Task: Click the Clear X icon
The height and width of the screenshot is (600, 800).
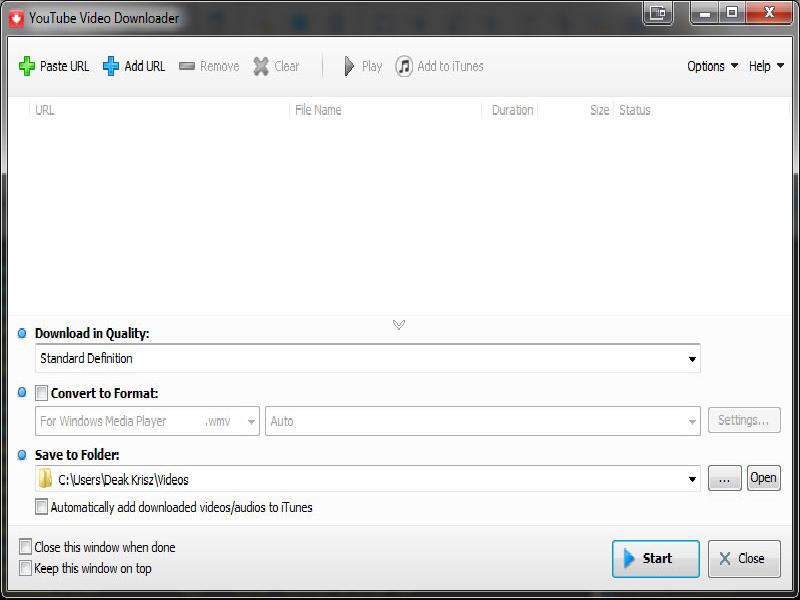Action: point(261,66)
